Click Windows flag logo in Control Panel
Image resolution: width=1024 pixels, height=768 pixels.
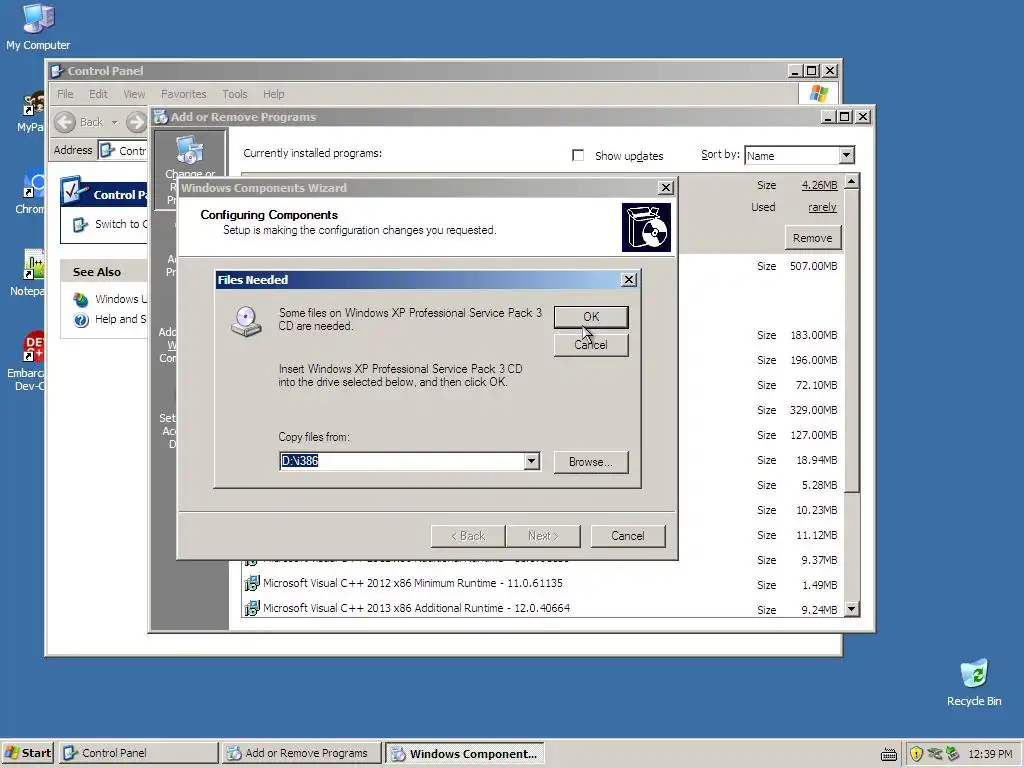[x=818, y=93]
